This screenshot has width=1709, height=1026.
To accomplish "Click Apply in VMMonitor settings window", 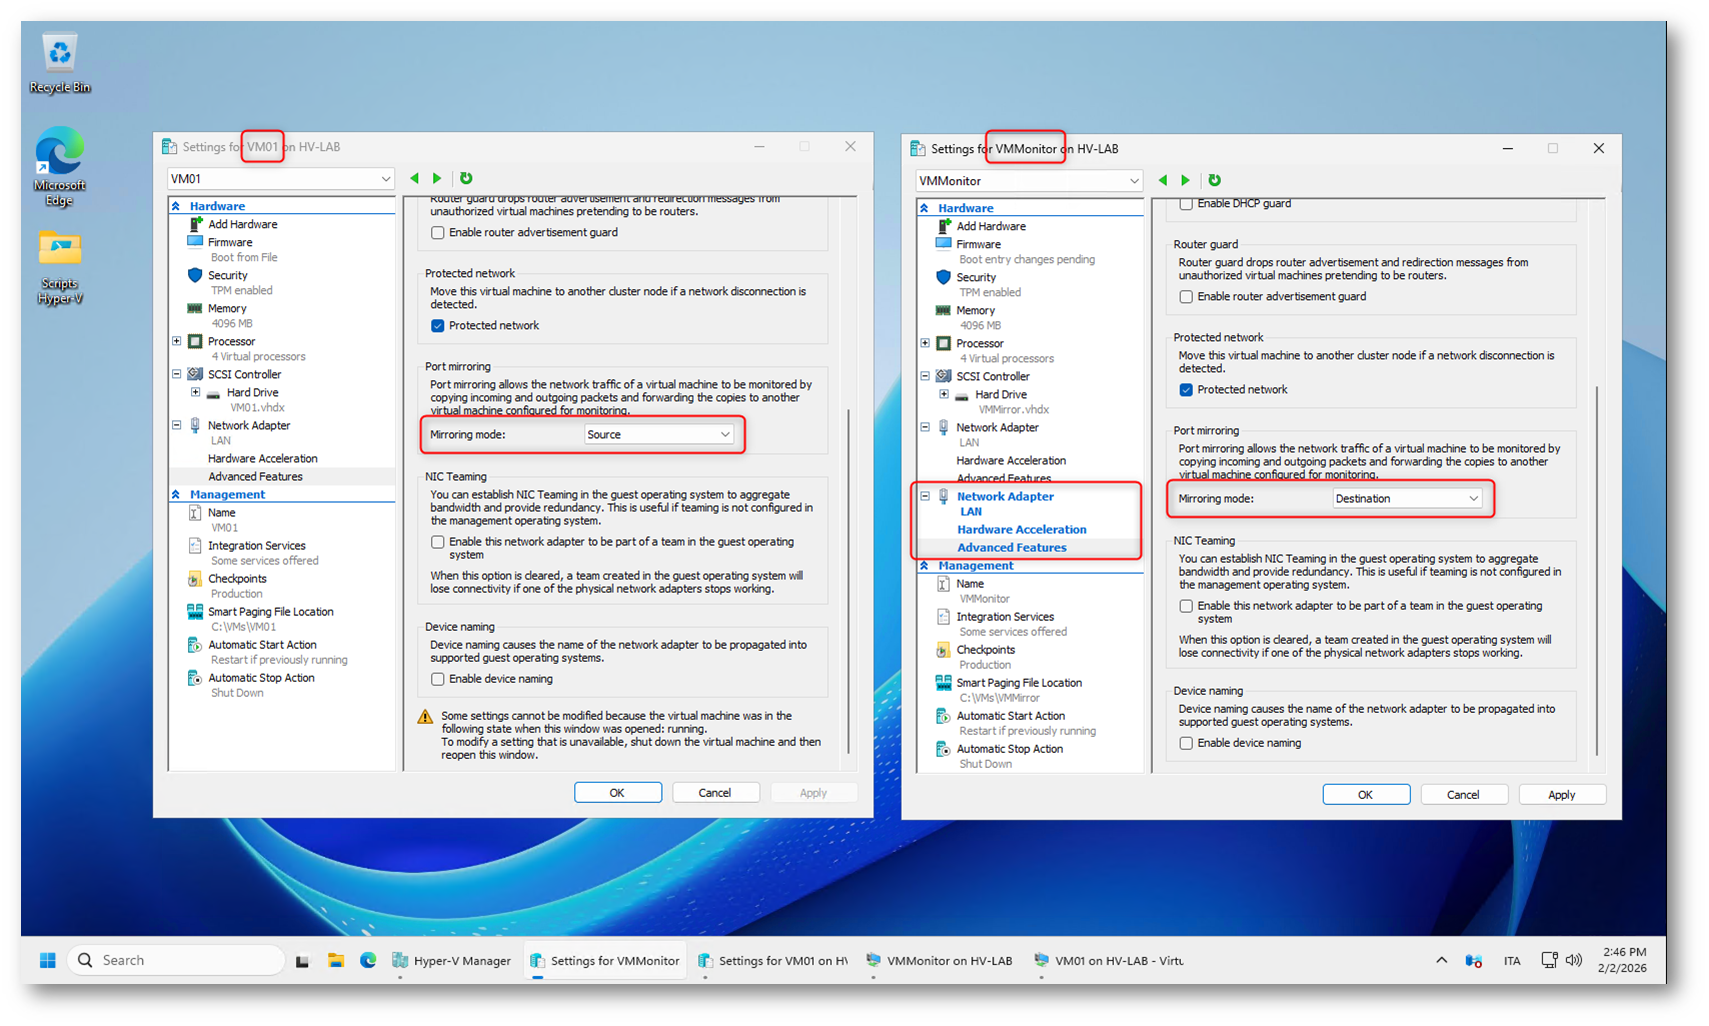I will point(1562,794).
